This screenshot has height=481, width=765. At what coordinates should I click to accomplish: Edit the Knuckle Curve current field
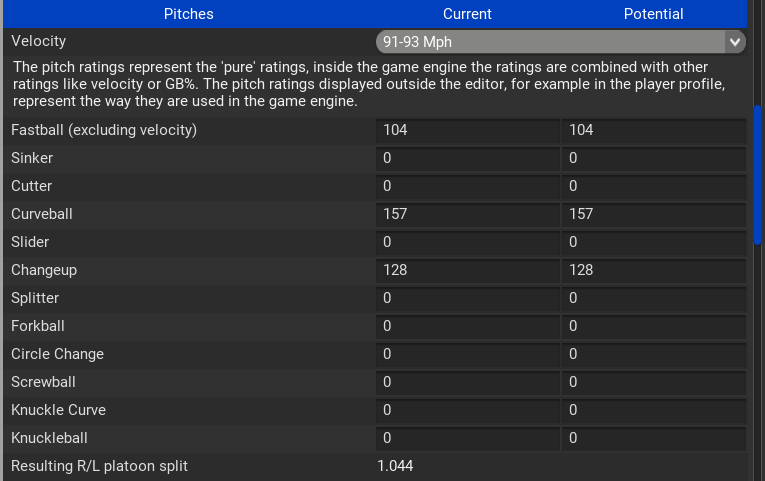pyautogui.click(x=468, y=410)
